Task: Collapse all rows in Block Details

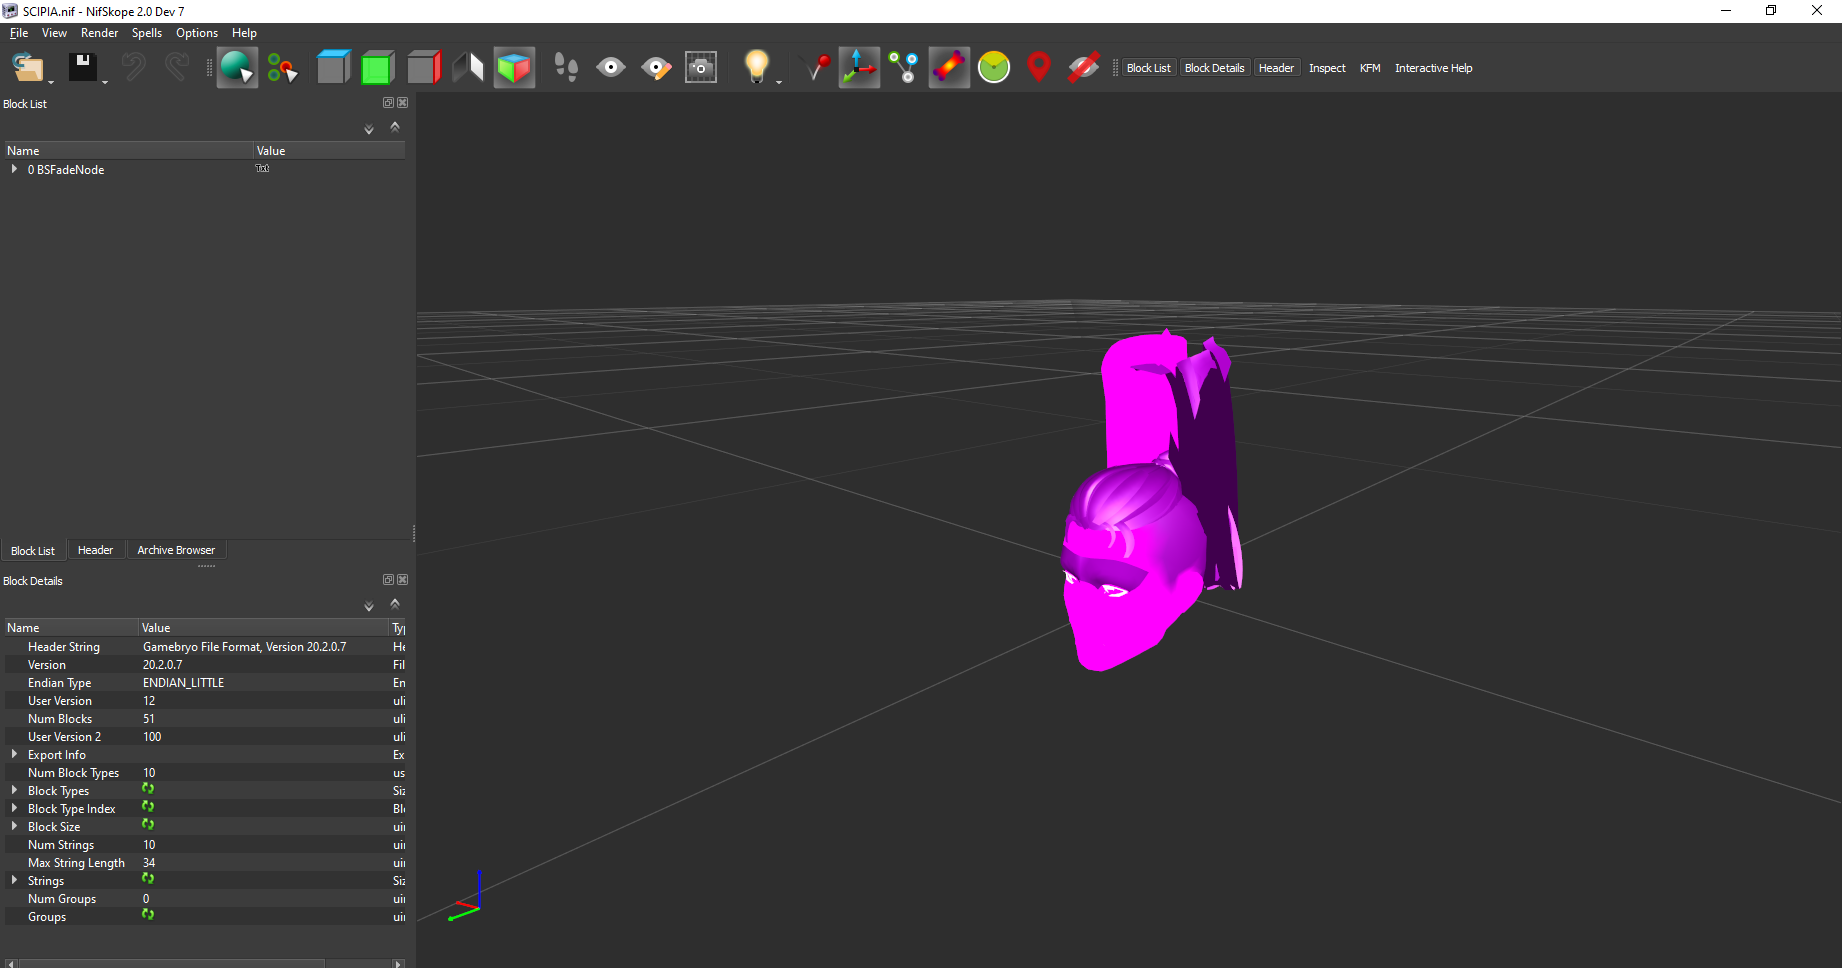Action: pos(395,604)
